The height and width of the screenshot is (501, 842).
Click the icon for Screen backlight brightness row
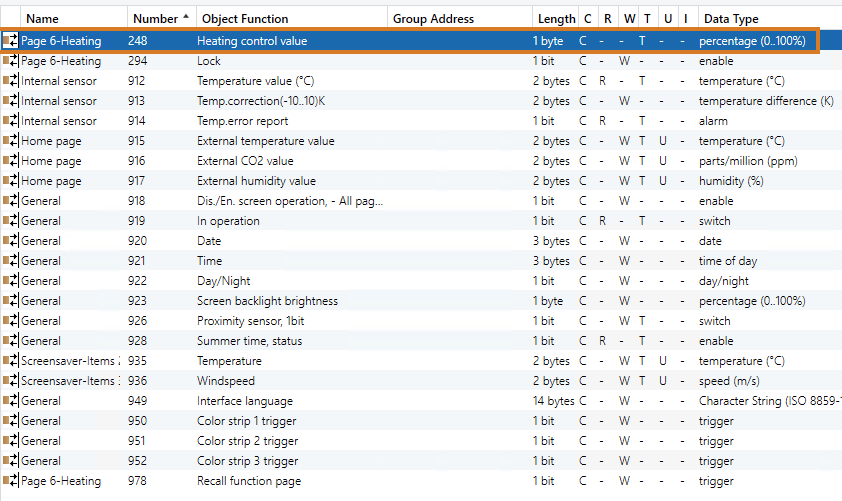pyautogui.click(x=11, y=301)
